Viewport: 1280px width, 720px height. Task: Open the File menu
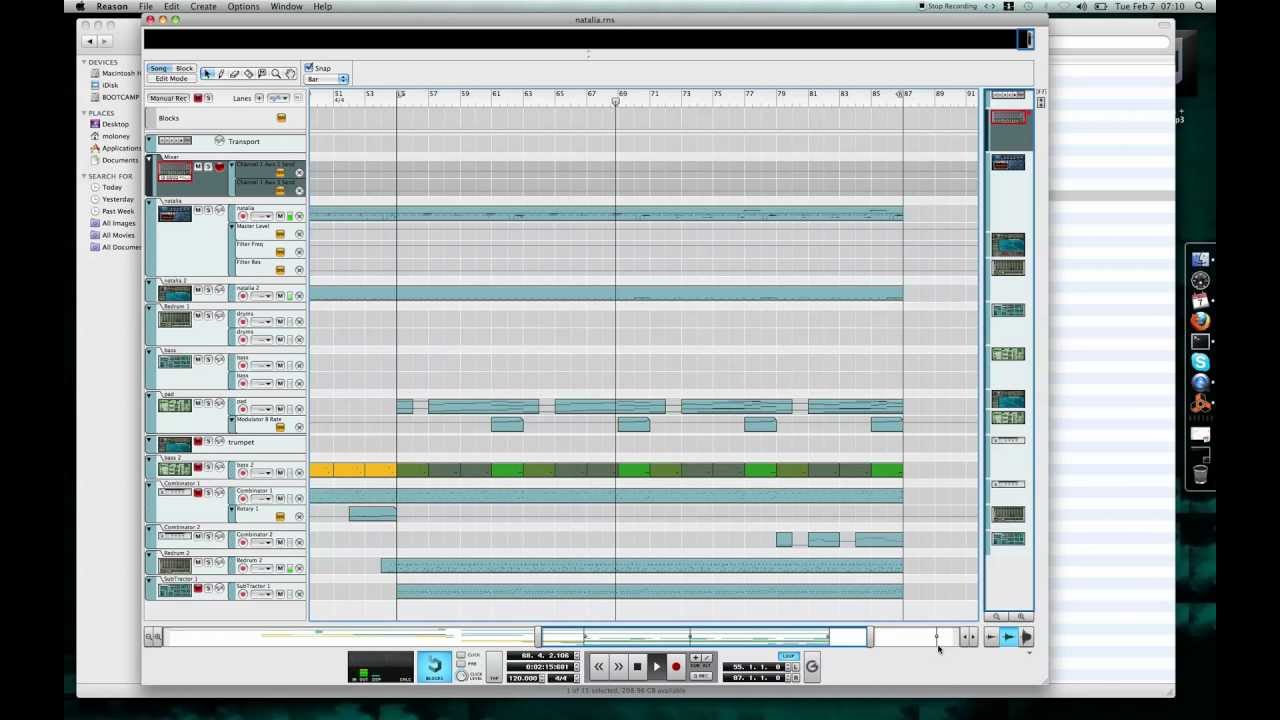click(x=146, y=6)
